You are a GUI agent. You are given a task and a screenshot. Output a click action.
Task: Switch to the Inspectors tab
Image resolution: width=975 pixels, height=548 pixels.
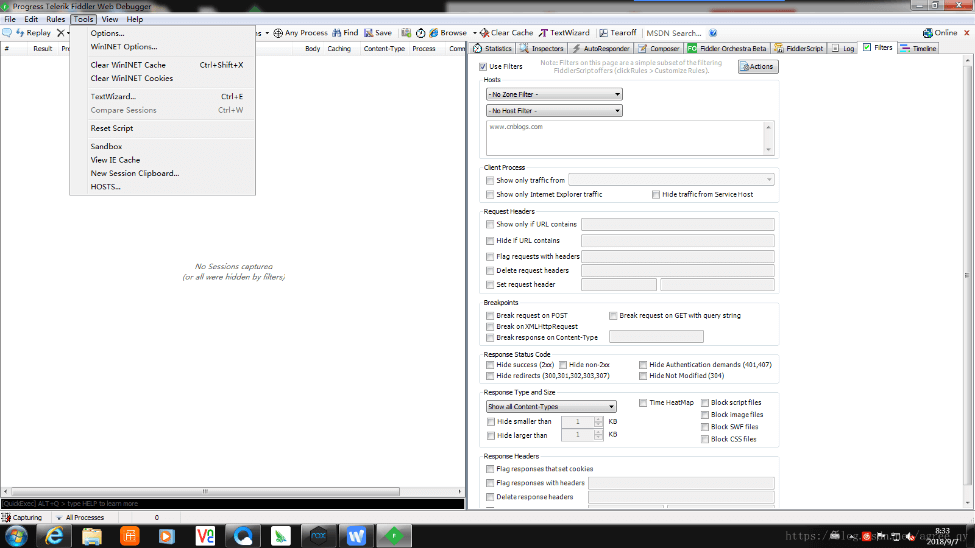542,49
